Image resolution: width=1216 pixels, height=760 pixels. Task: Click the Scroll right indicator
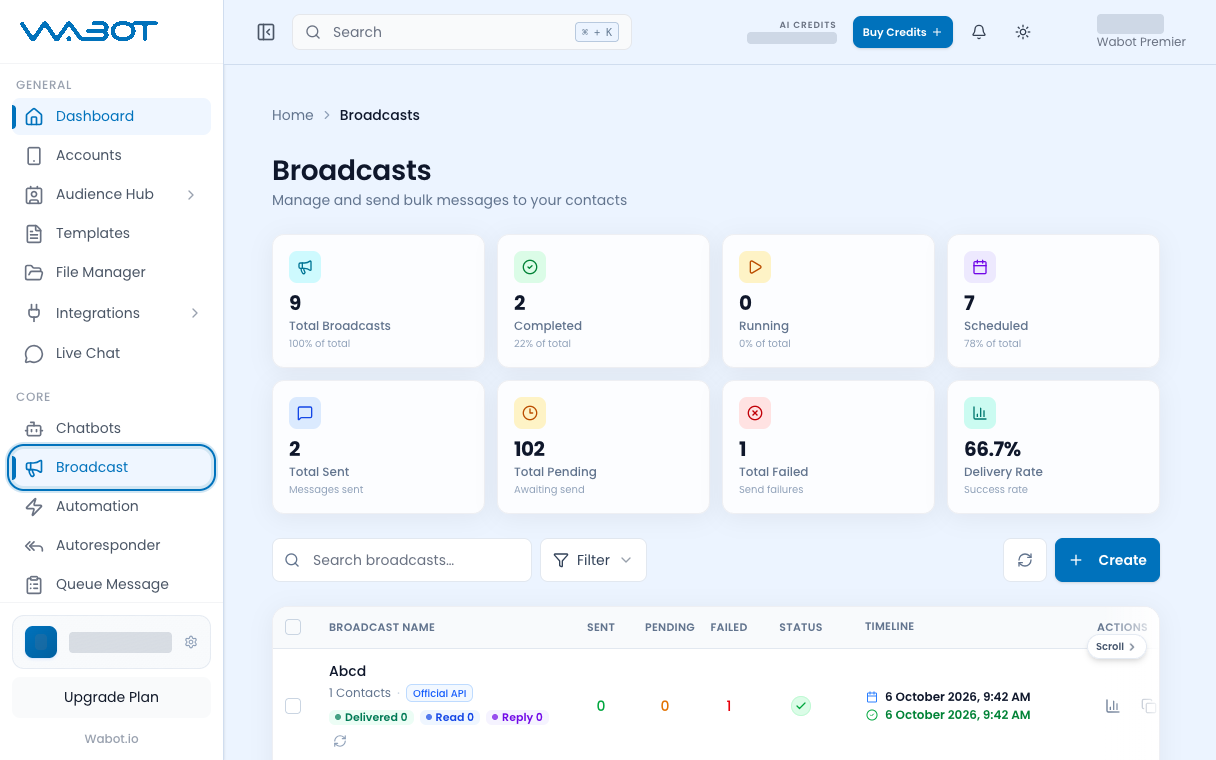(x=1116, y=647)
